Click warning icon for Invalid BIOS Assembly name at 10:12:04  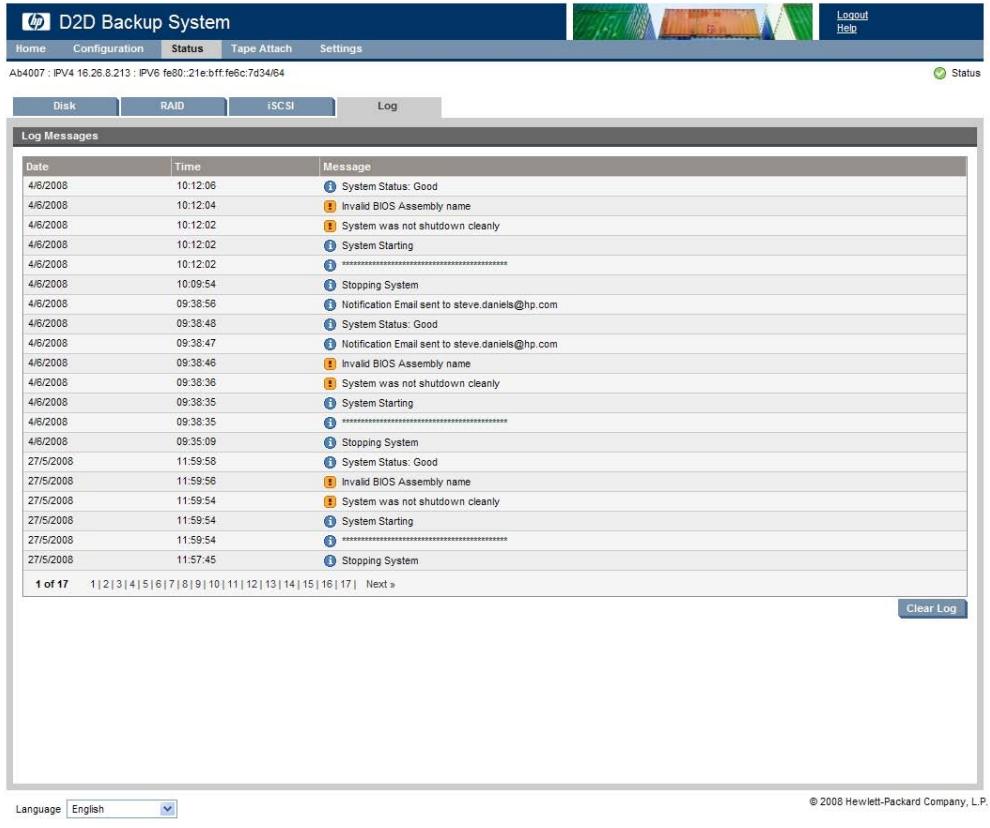[330, 206]
